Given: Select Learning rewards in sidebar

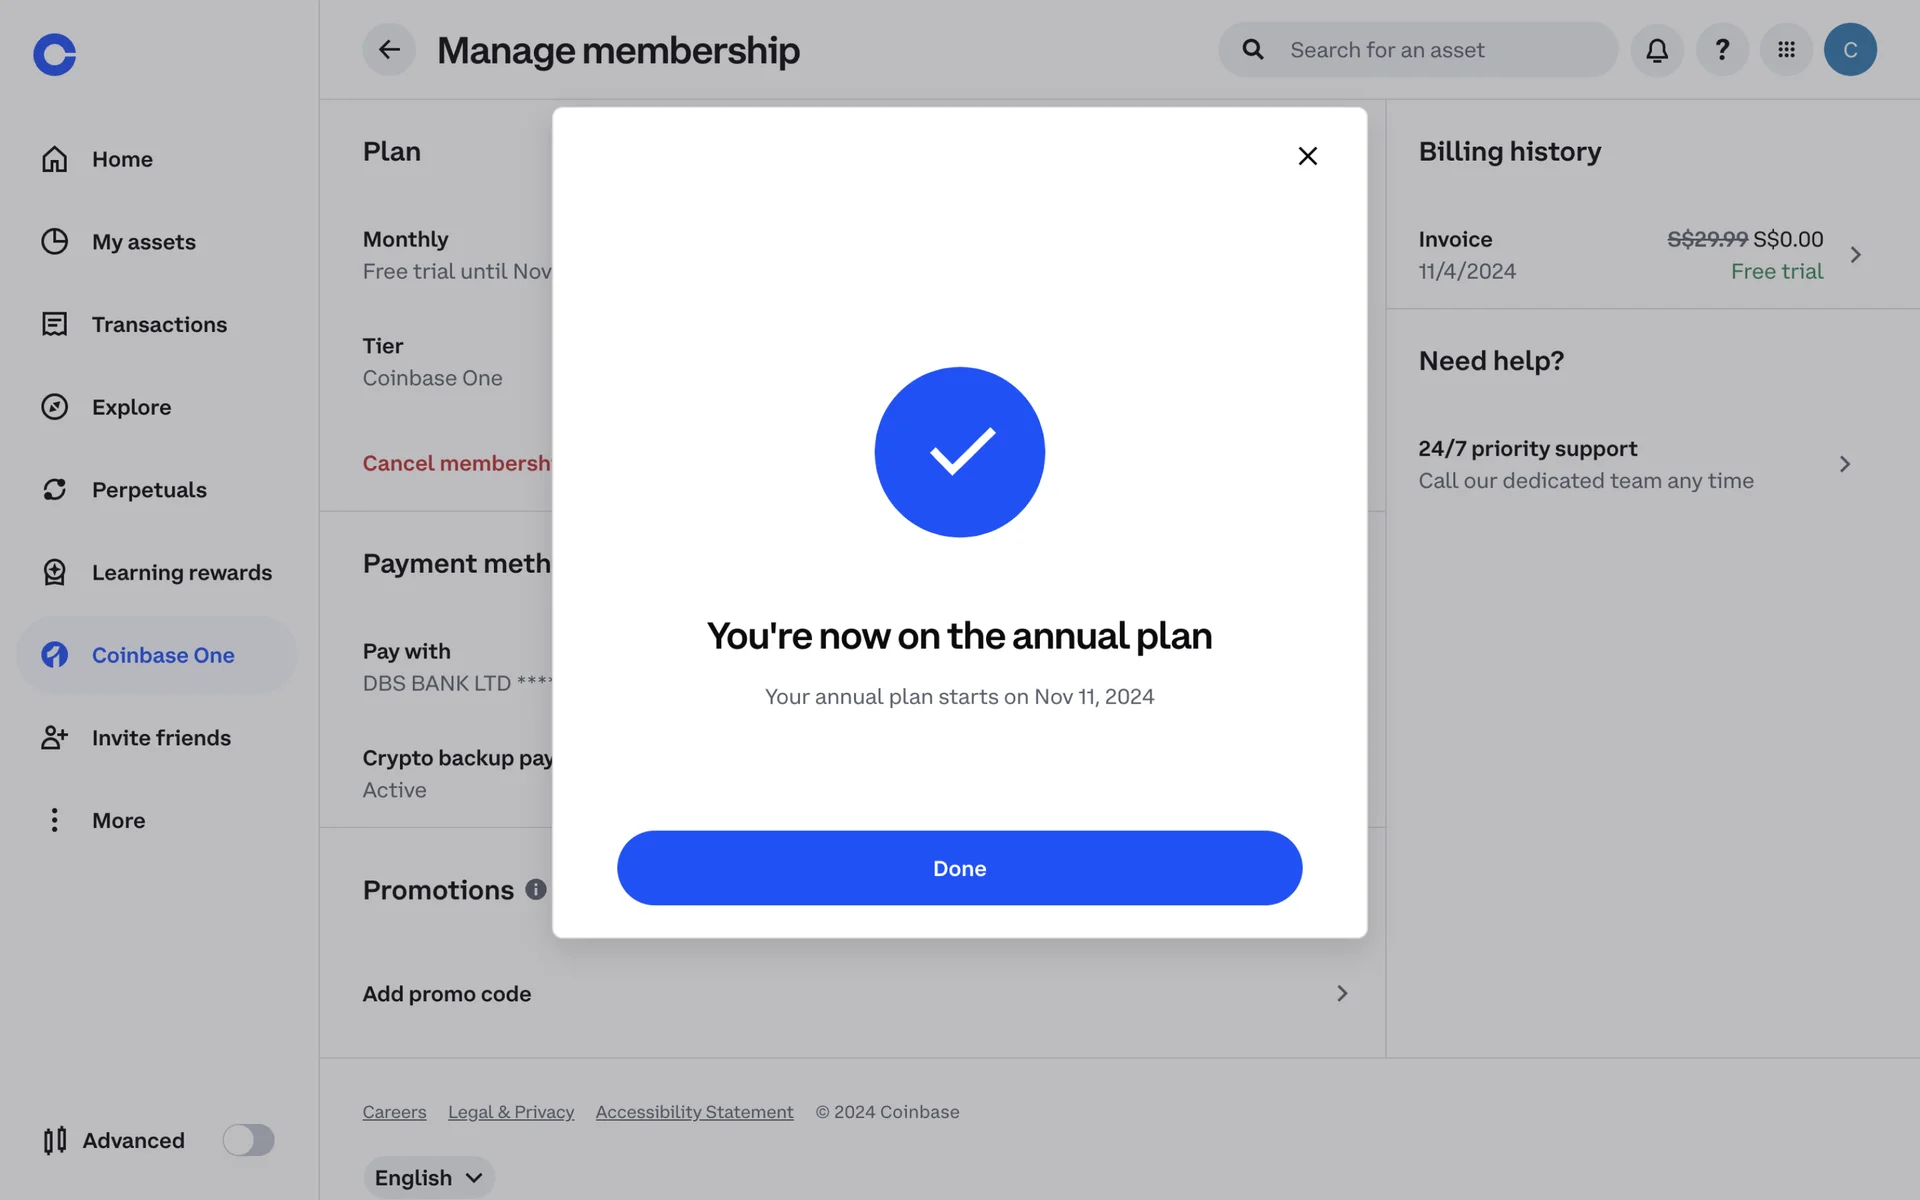Looking at the screenshot, I should pos(181,572).
